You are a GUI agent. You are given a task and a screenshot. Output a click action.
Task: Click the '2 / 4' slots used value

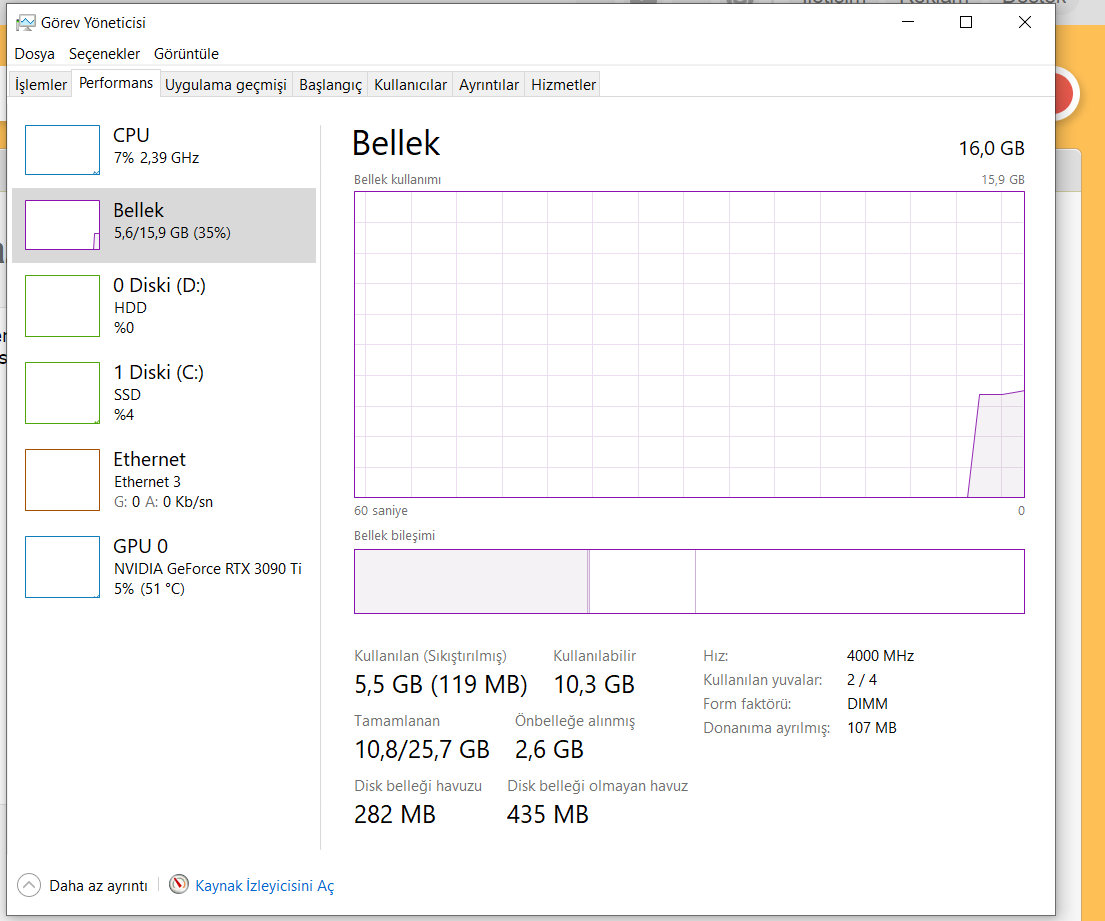tap(862, 680)
